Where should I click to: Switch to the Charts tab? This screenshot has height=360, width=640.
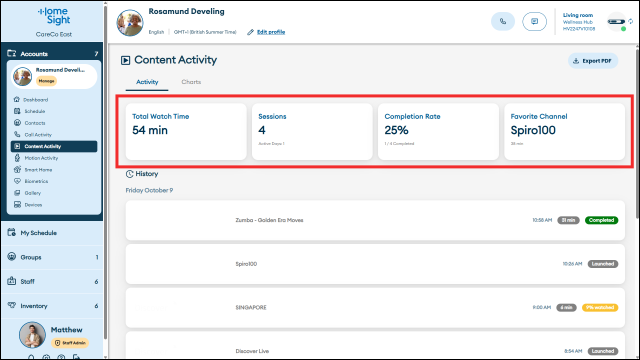click(x=191, y=82)
